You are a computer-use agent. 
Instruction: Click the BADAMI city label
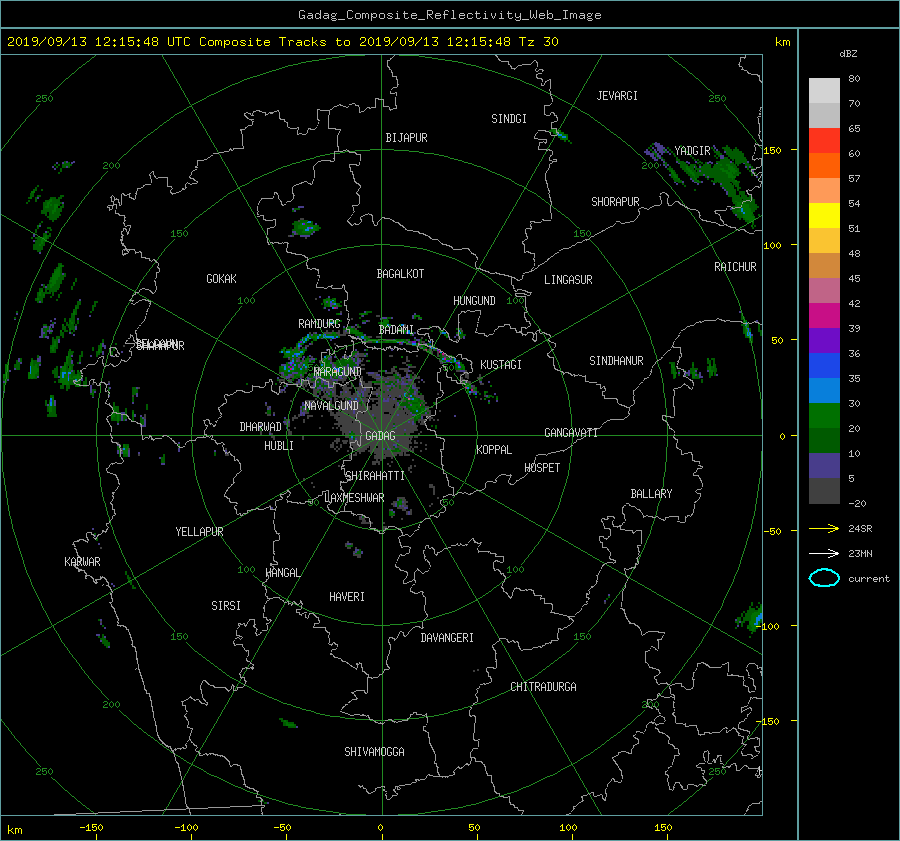coord(396,330)
